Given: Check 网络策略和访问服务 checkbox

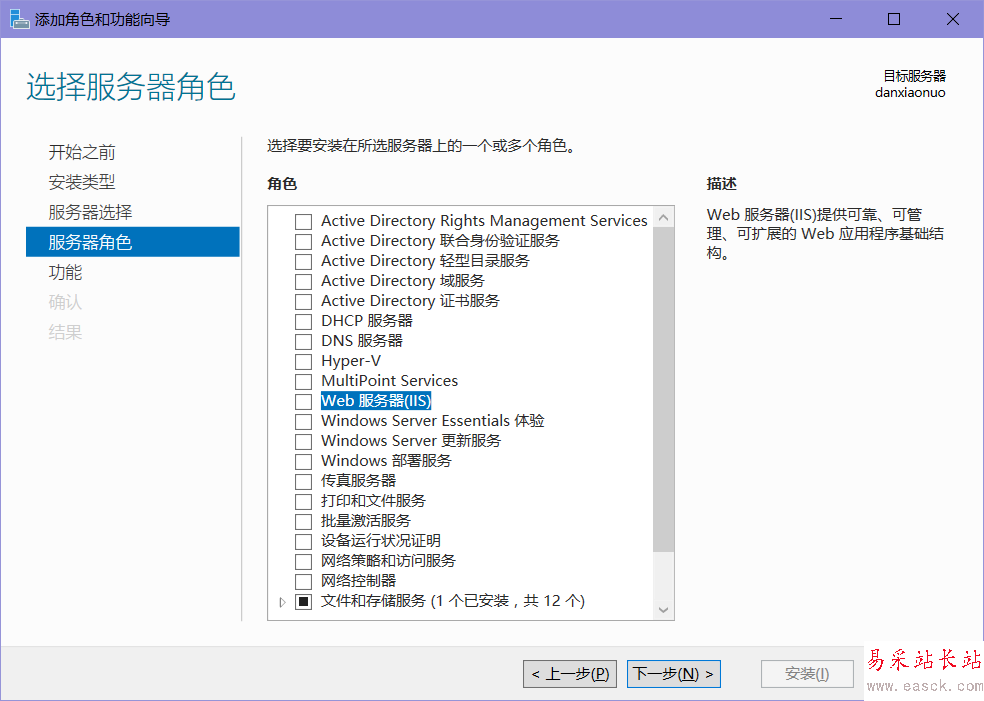Looking at the screenshot, I should [x=304, y=562].
